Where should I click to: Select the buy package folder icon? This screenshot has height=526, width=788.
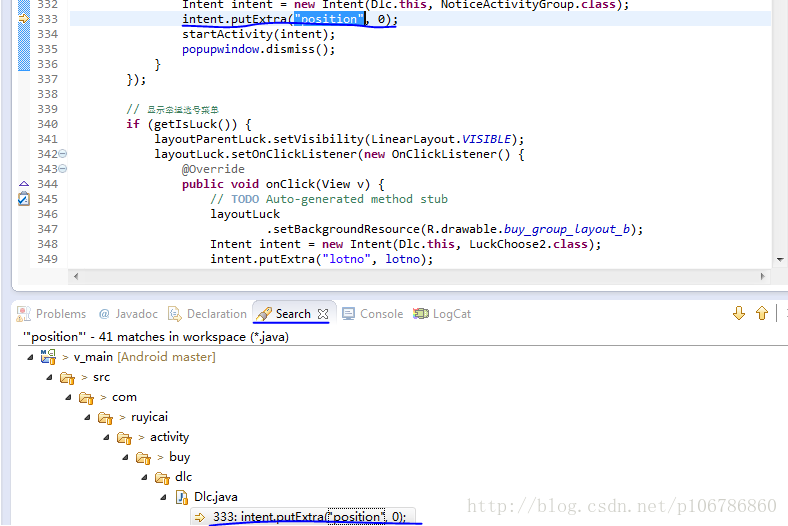(144, 457)
